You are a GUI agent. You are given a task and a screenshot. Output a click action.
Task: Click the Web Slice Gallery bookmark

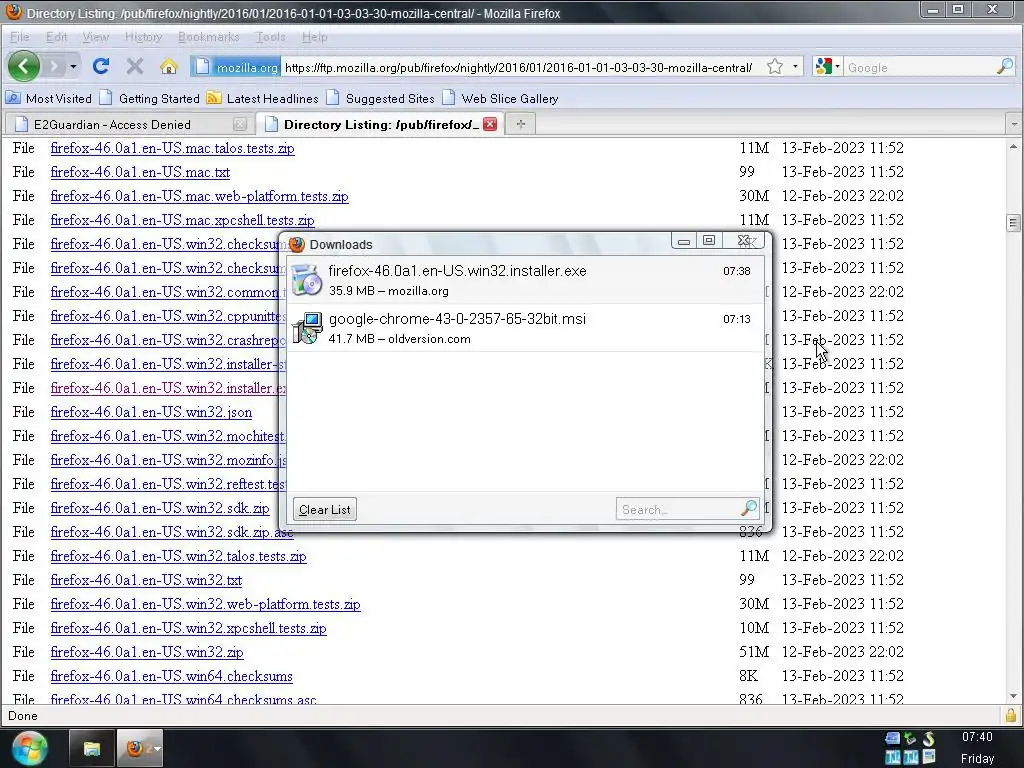pos(501,99)
